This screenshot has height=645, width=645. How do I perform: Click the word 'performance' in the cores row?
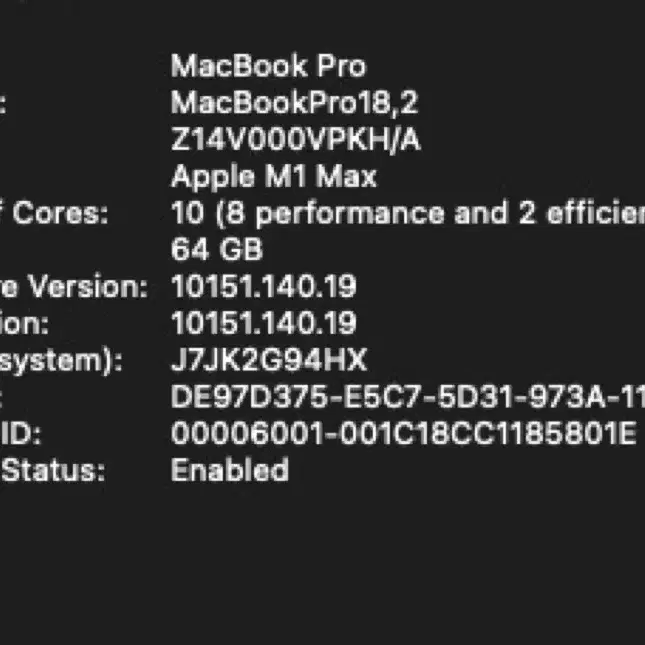pyautogui.click(x=350, y=215)
